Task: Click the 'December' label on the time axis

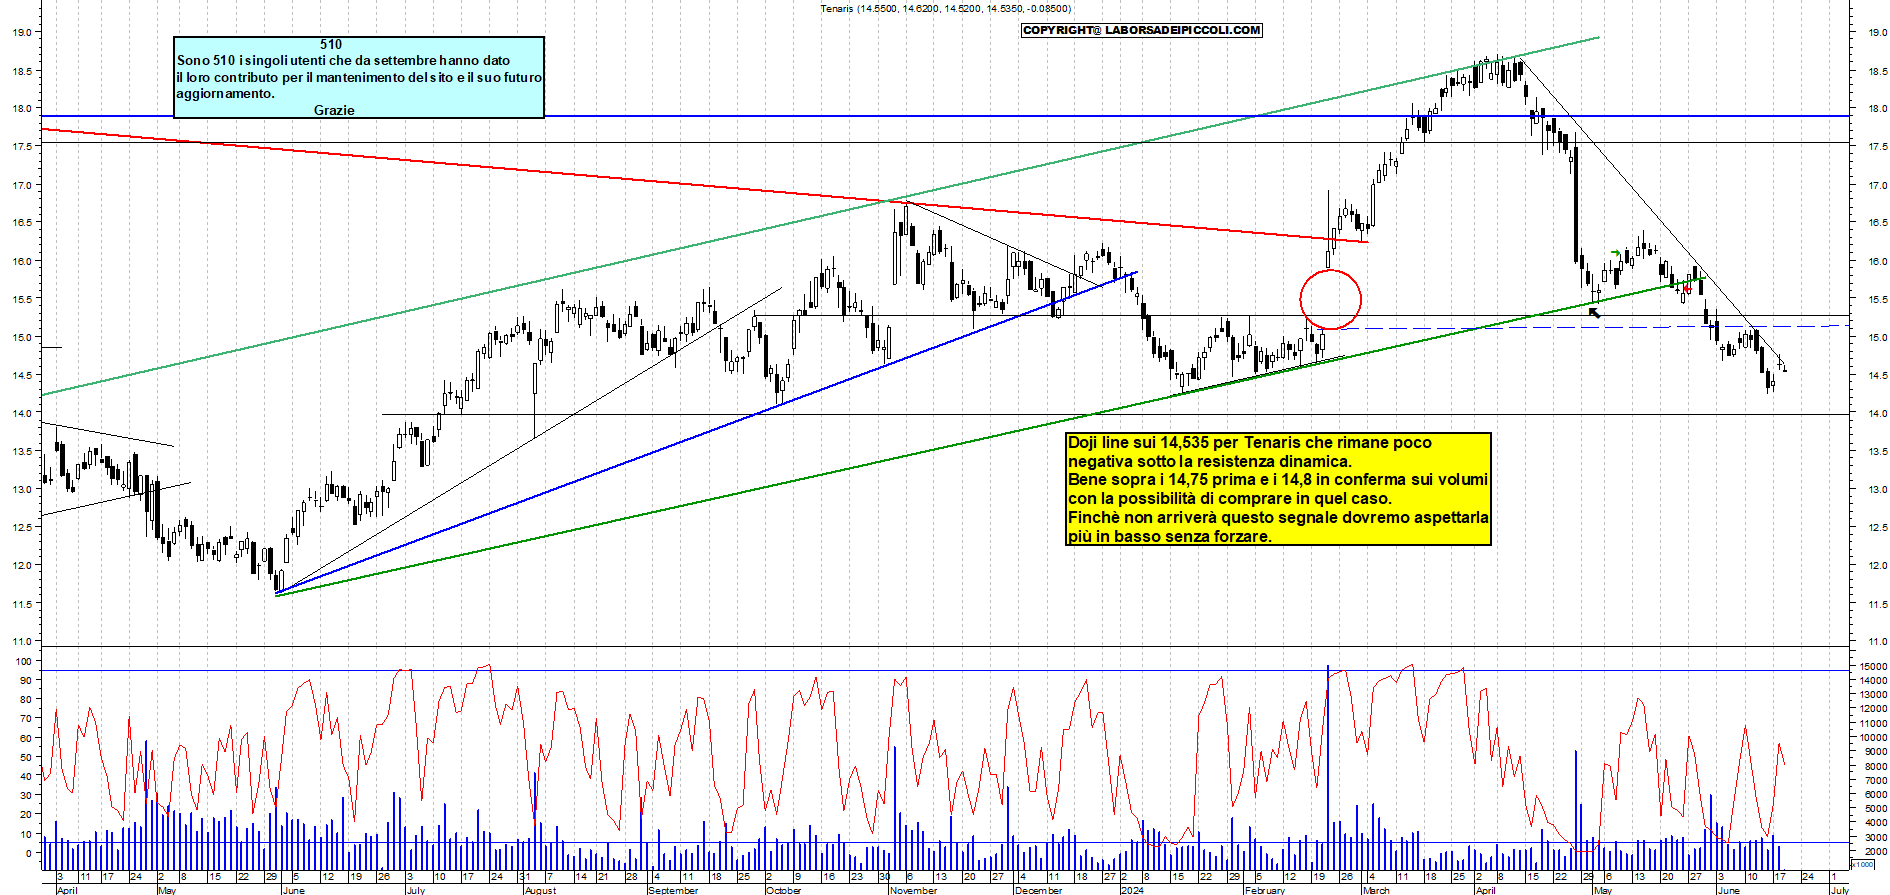Action: [x=1038, y=890]
